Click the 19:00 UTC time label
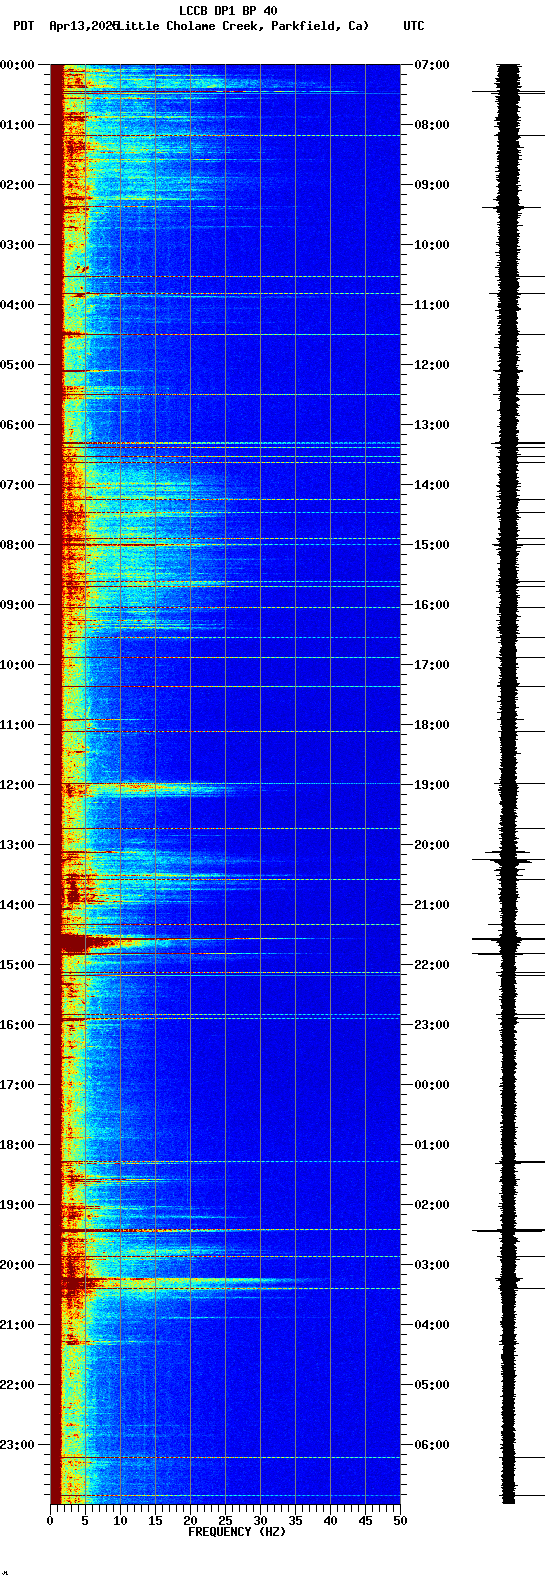The image size is (552, 1584). (x=432, y=785)
